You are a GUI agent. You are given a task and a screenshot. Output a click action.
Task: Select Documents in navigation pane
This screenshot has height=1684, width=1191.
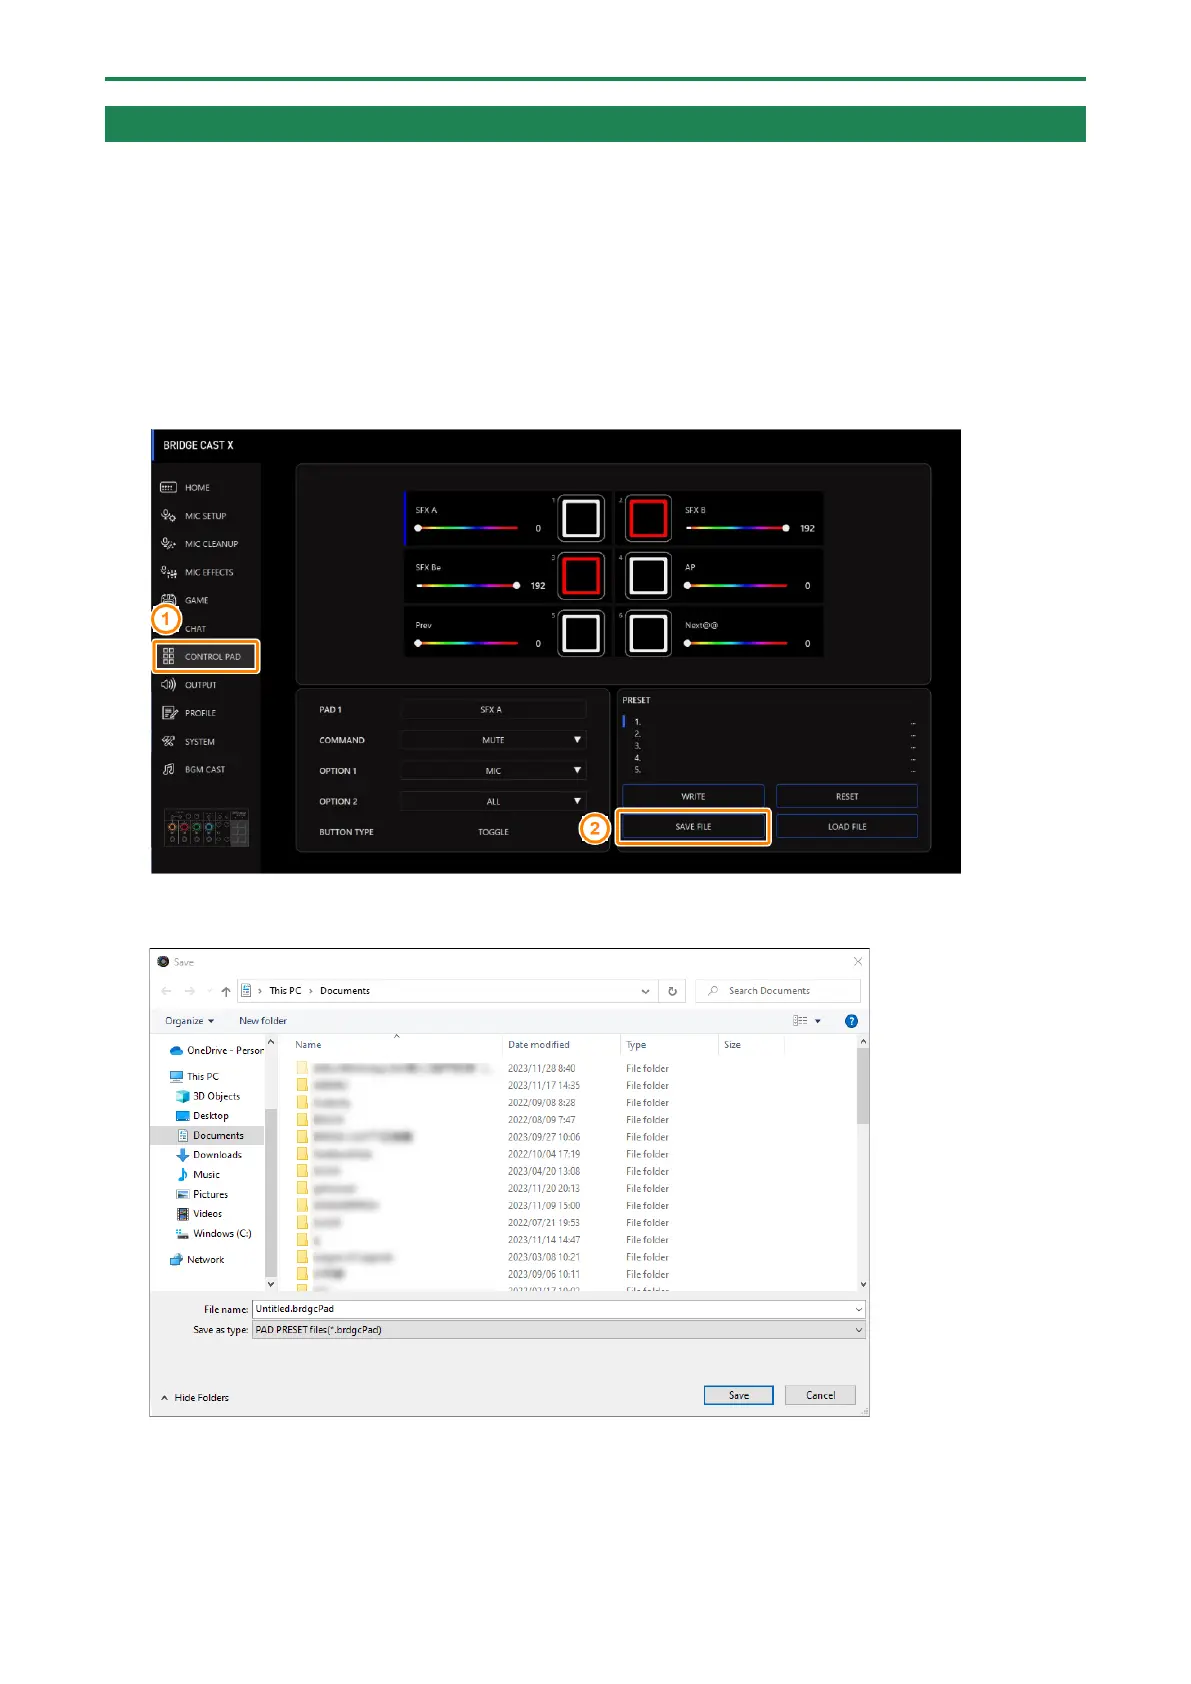pyautogui.click(x=209, y=1136)
